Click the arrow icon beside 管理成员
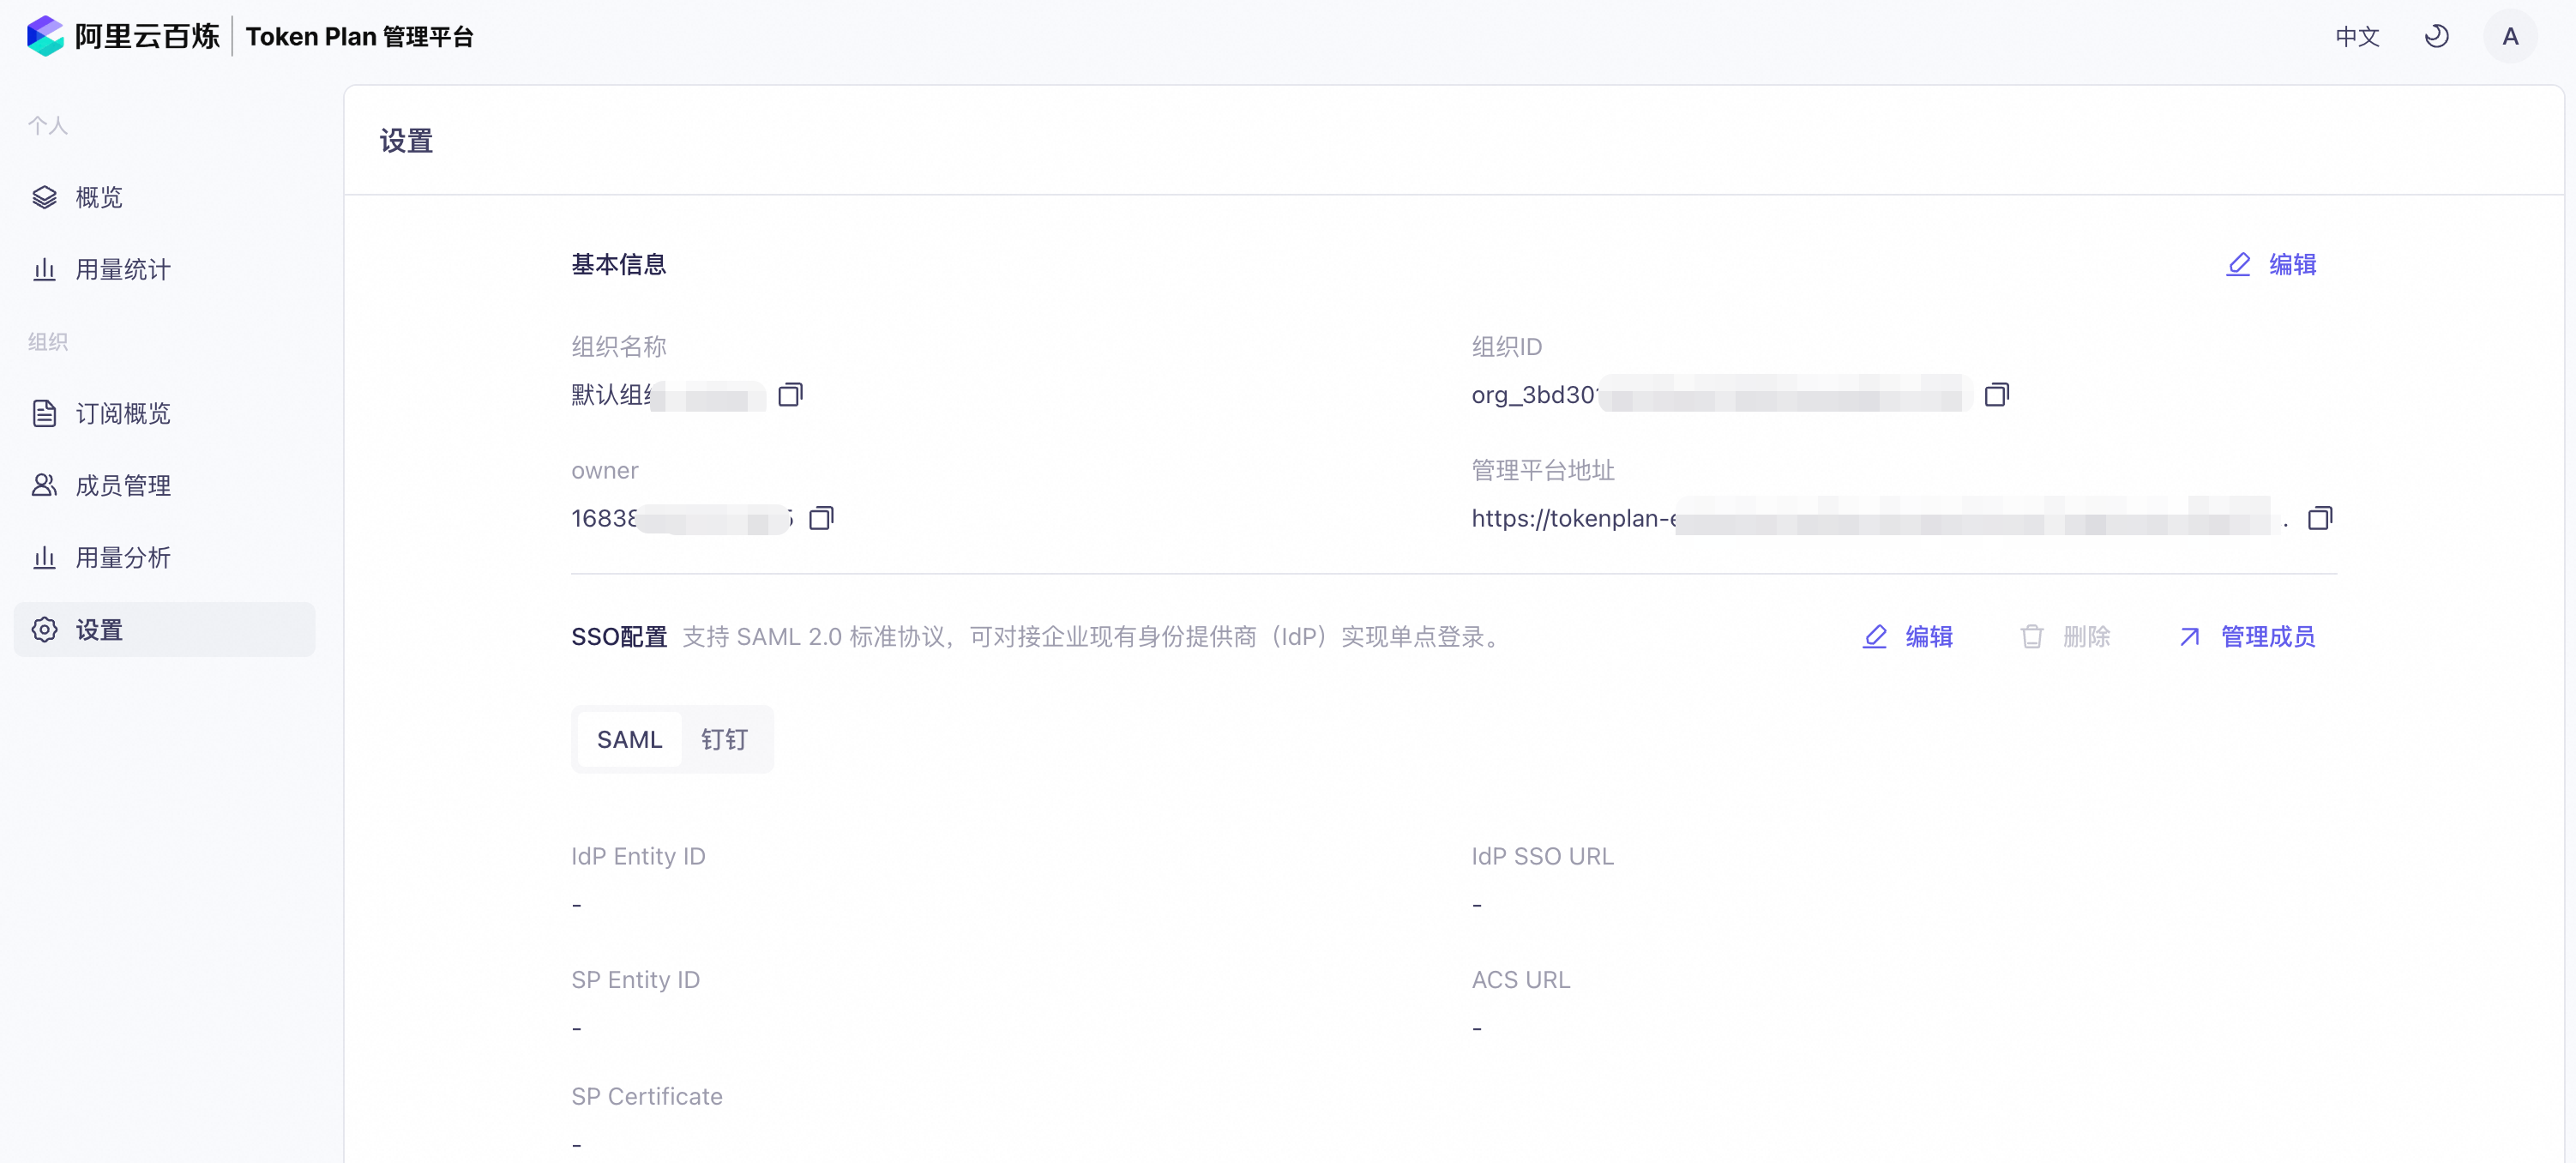 click(x=2190, y=636)
